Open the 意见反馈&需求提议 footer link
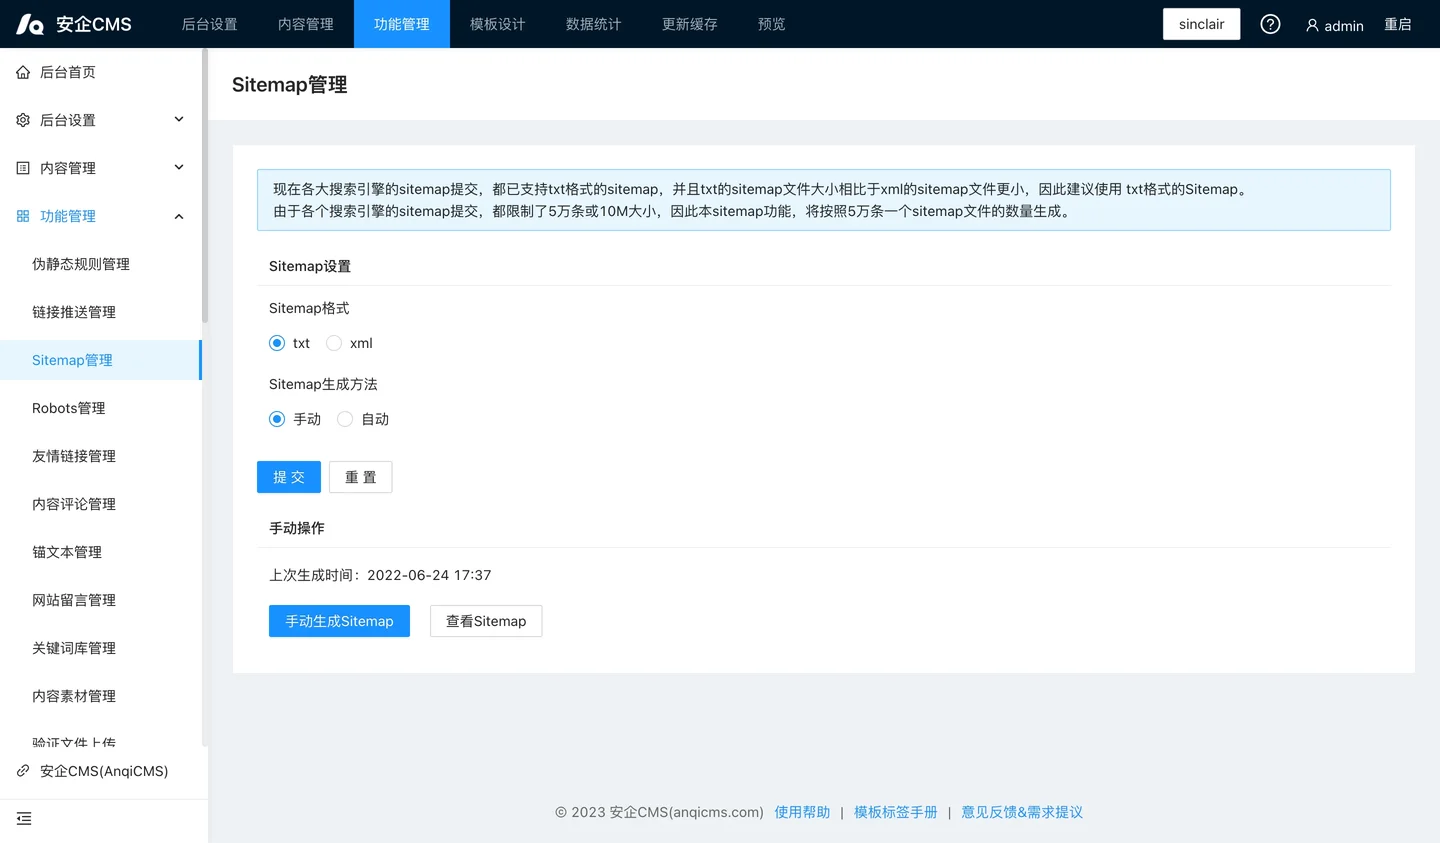Image resolution: width=1440 pixels, height=843 pixels. (x=1022, y=812)
